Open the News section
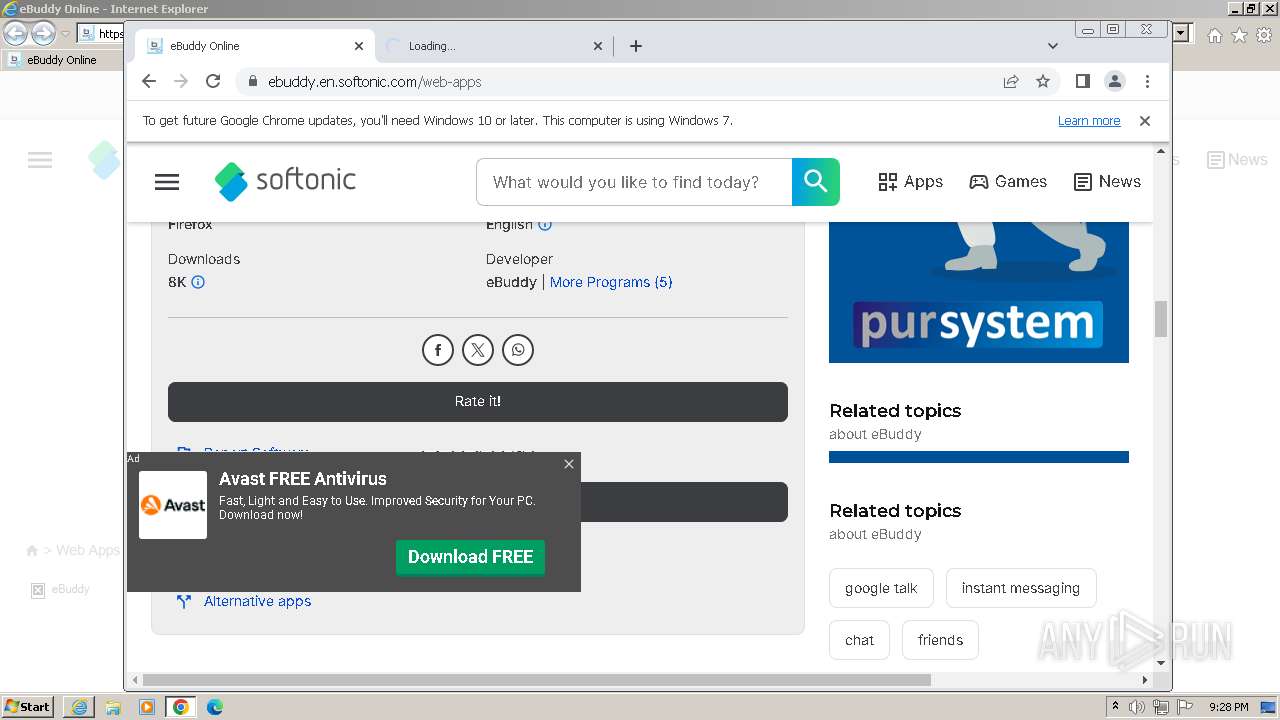Viewport: 1280px width, 720px height. pos(1107,182)
